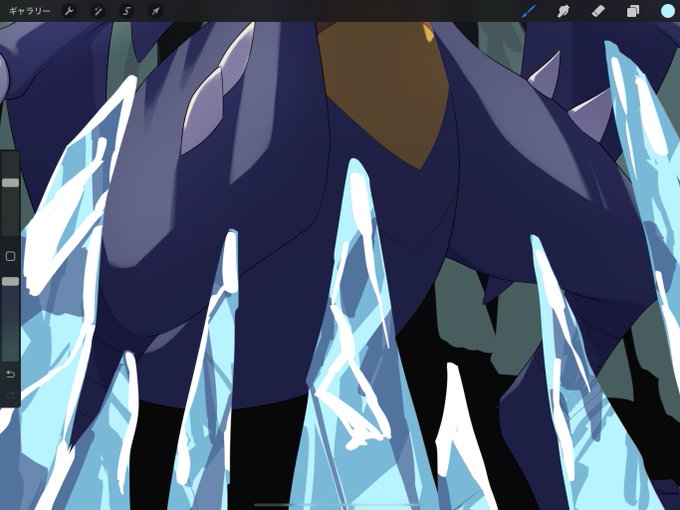This screenshot has height=510, width=680.
Task: Open the Adjustments magic wand menu
Action: click(98, 11)
